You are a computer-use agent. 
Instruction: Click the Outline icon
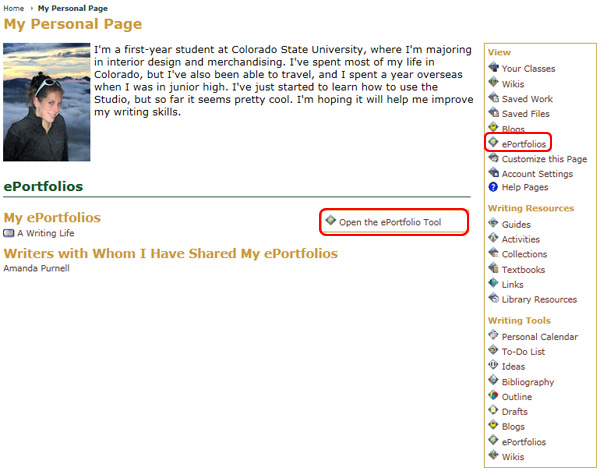click(494, 395)
